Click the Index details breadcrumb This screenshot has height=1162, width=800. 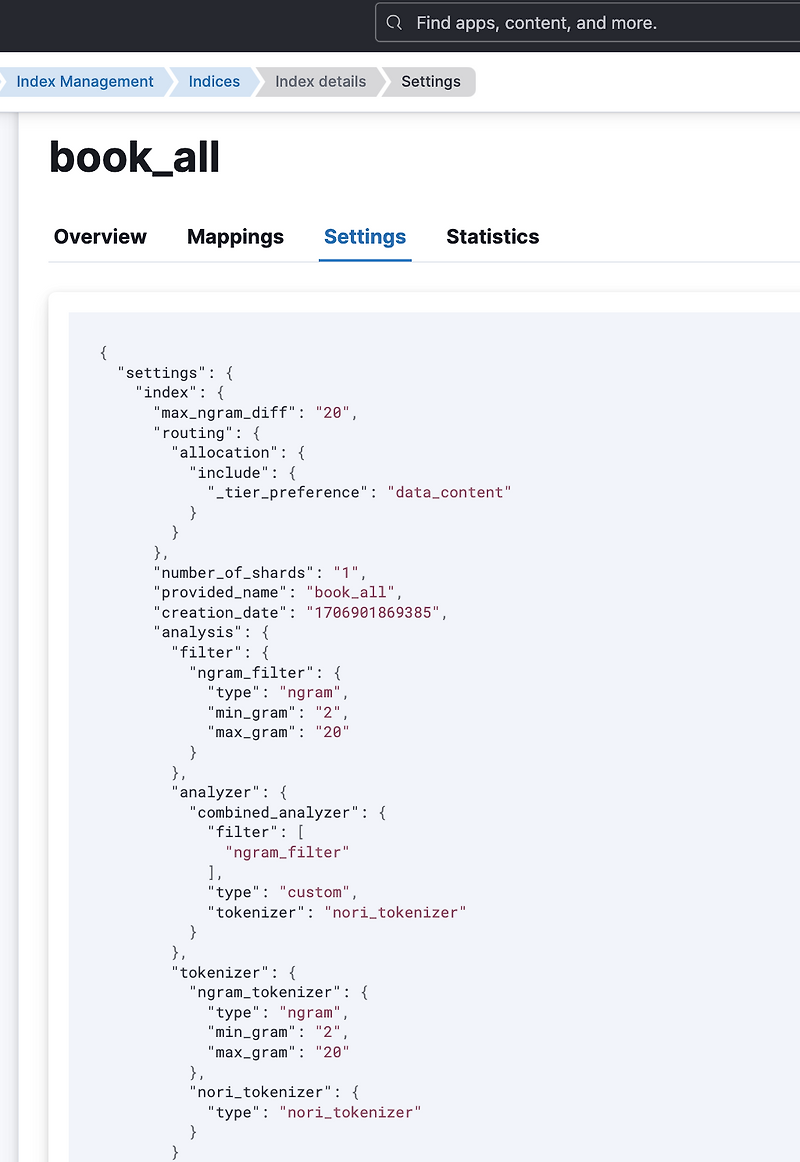[318, 81]
